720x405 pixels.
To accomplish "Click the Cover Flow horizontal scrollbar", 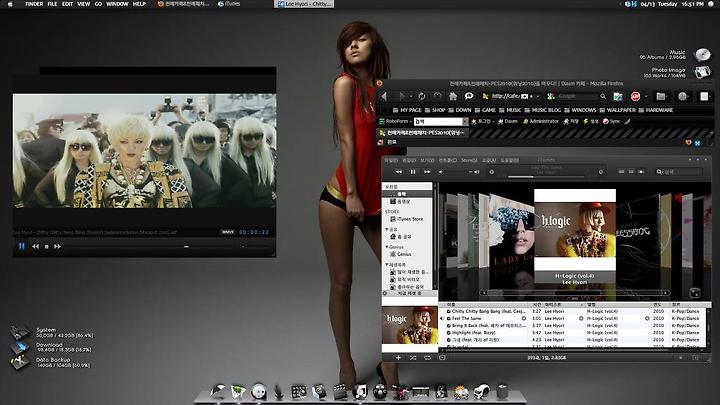I will click(574, 292).
